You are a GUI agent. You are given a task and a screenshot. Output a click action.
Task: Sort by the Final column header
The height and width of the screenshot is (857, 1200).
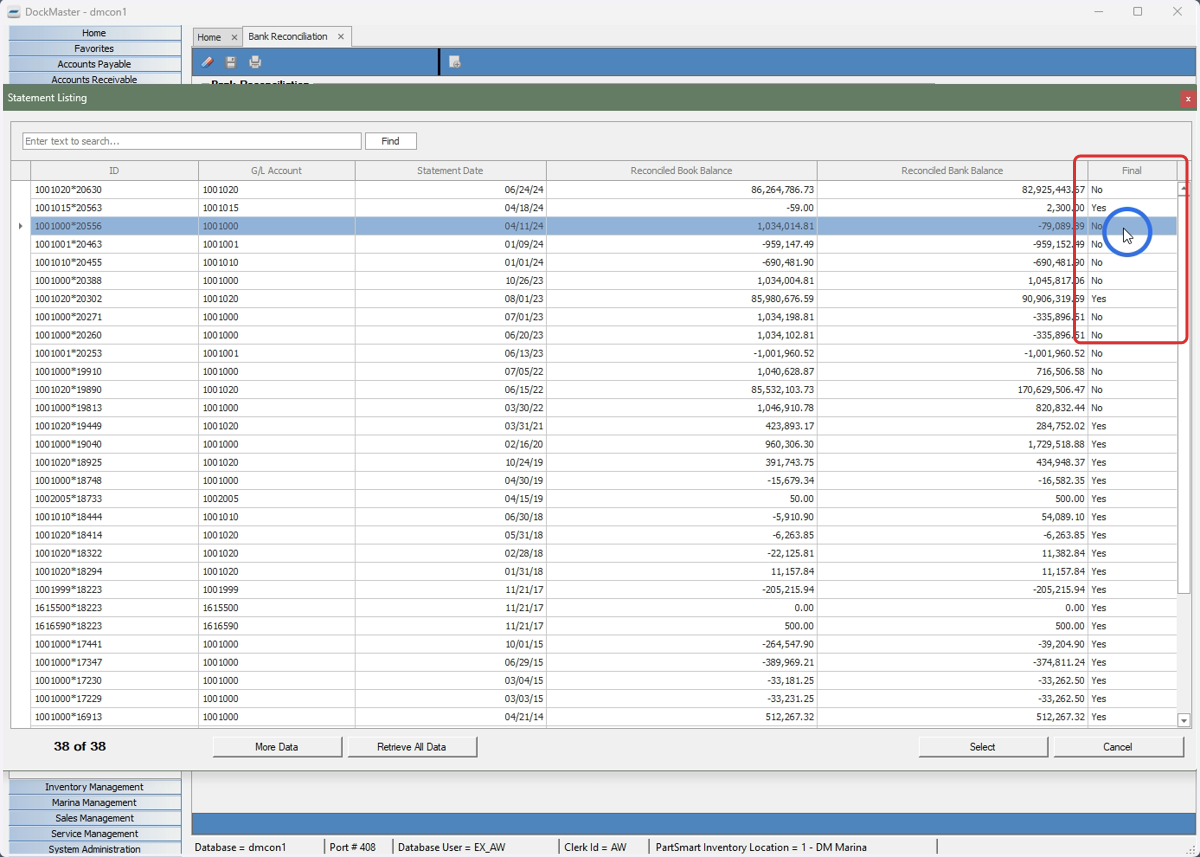pyautogui.click(x=1131, y=170)
